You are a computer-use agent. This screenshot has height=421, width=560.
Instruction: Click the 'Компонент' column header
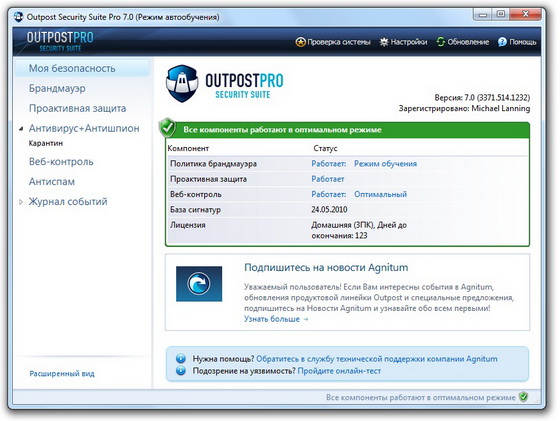(188, 148)
